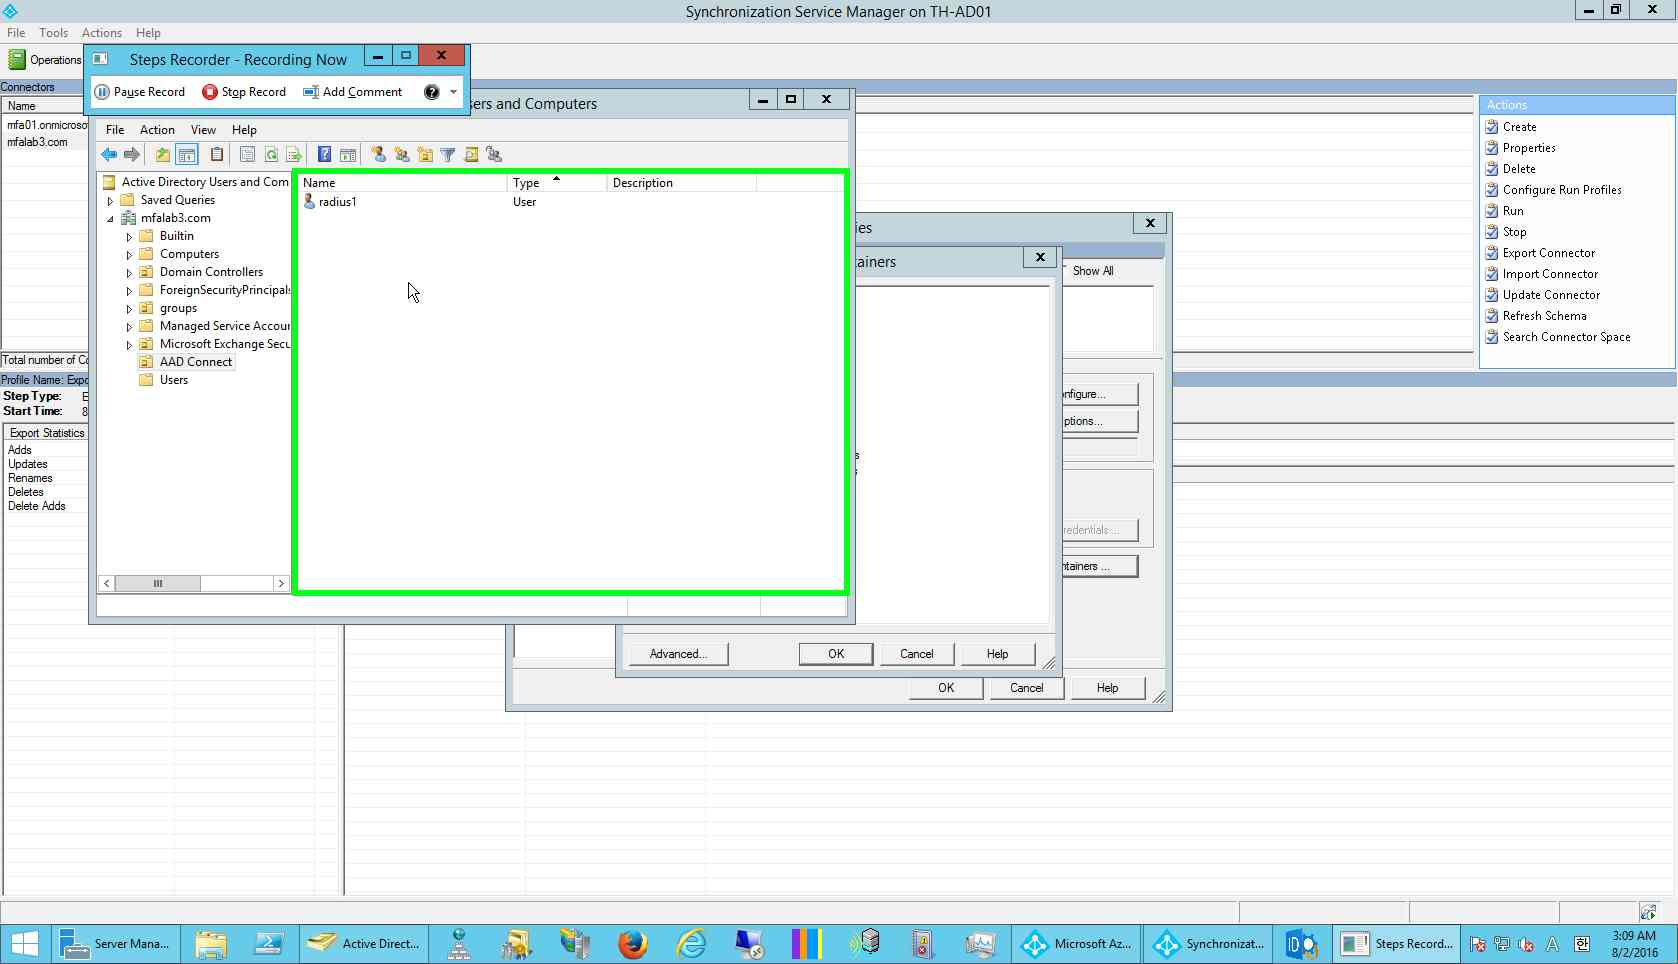1678x964 pixels.
Task: Click Cancel in the containers dialog
Action: tap(916, 654)
